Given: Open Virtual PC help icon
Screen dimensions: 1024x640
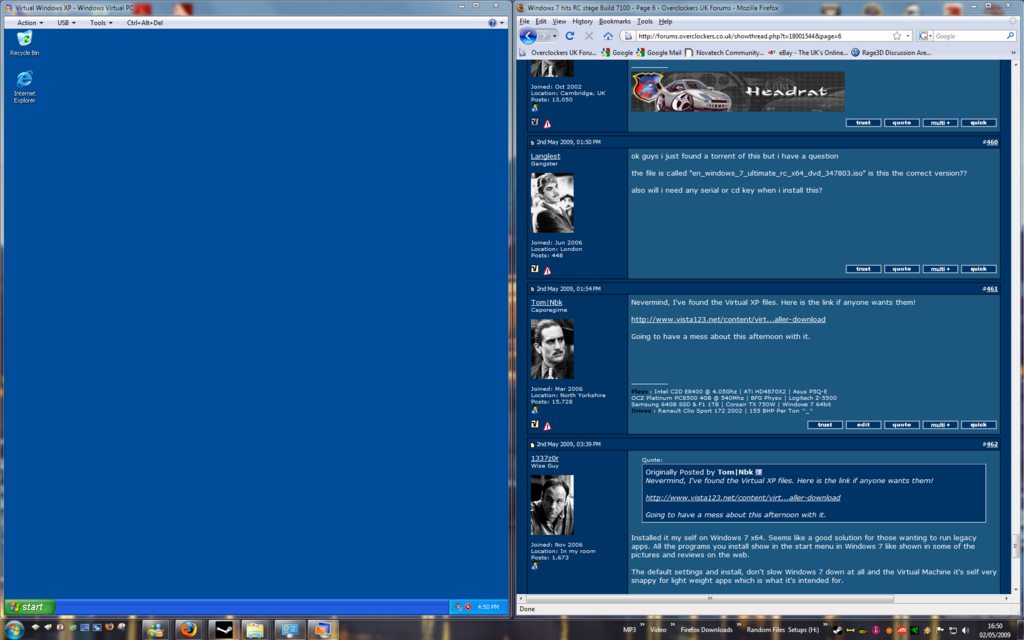Looking at the screenshot, I should point(492,22).
